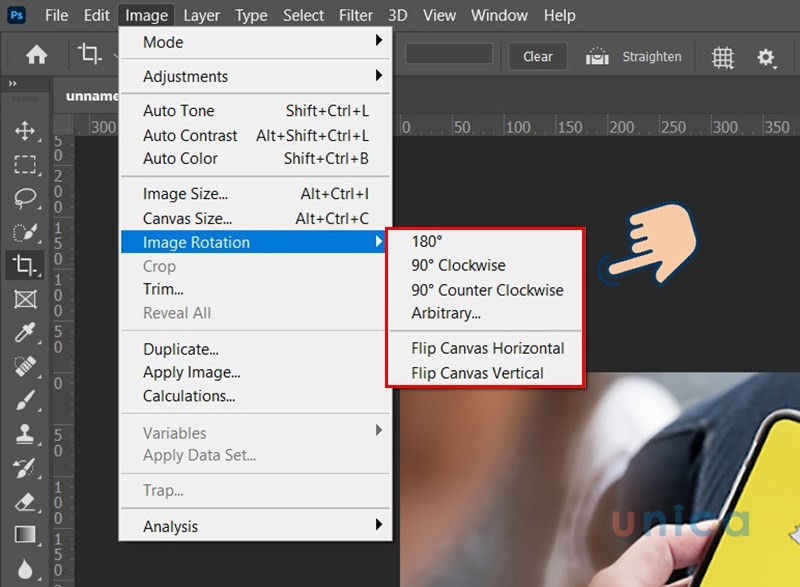This screenshot has height=587, width=800.
Task: Open the crop overlay grid options
Action: 722,57
